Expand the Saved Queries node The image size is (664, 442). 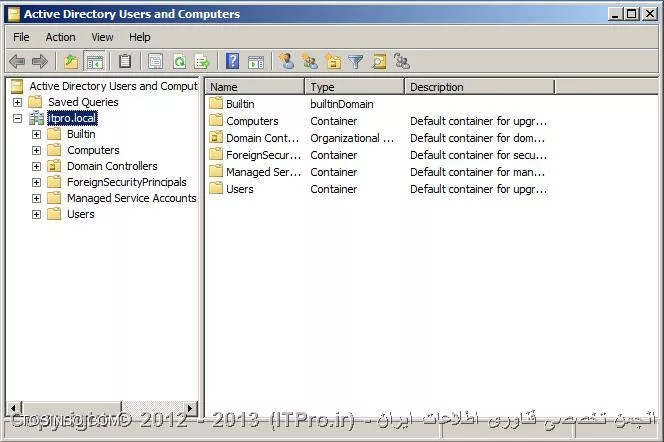(17, 102)
